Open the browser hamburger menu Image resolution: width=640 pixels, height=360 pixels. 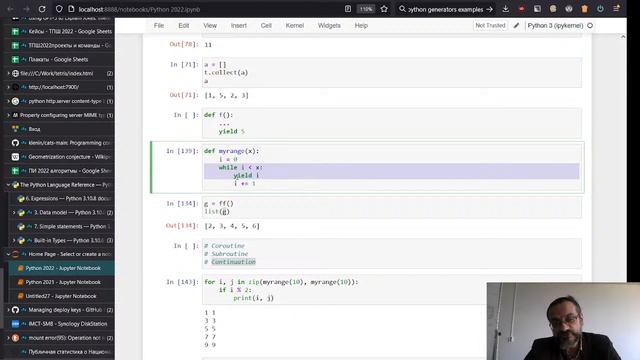pos(616,9)
